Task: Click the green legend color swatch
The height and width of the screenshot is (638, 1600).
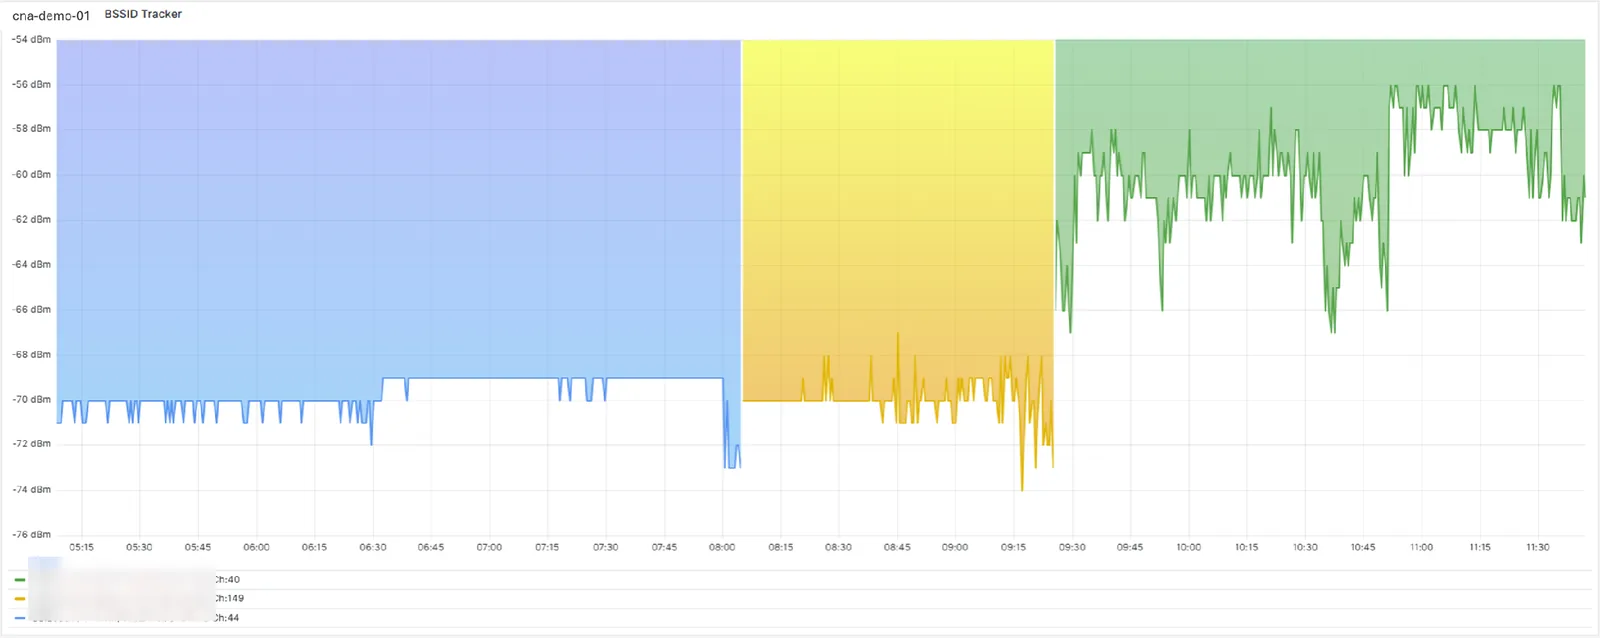Action: [20, 579]
